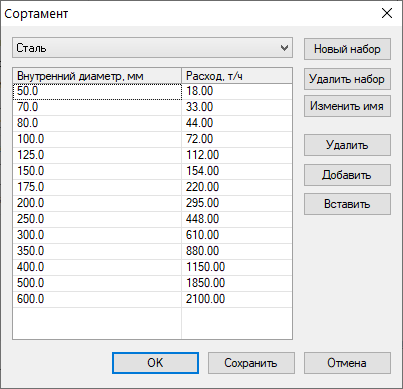403x389 pixels.
Task: Cancel with the Отмена button
Action: pyautogui.click(x=347, y=363)
